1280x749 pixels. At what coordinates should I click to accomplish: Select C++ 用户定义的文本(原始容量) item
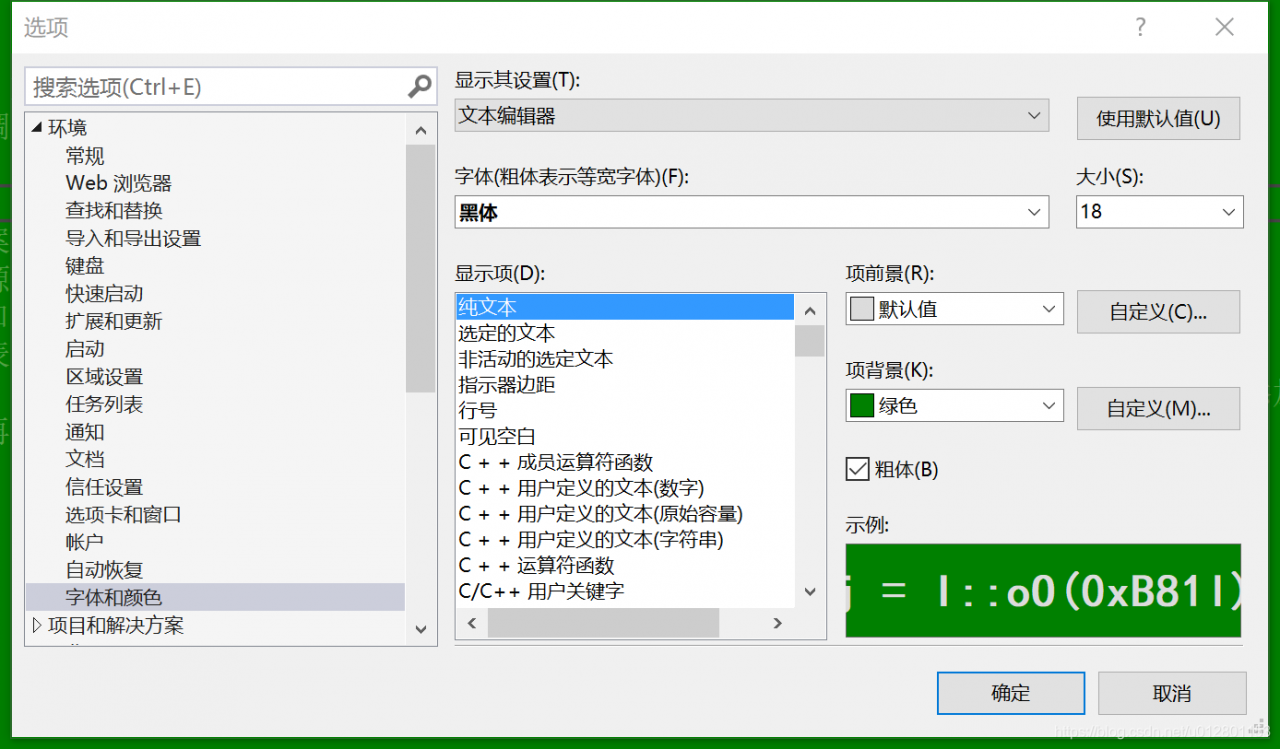pos(600,514)
